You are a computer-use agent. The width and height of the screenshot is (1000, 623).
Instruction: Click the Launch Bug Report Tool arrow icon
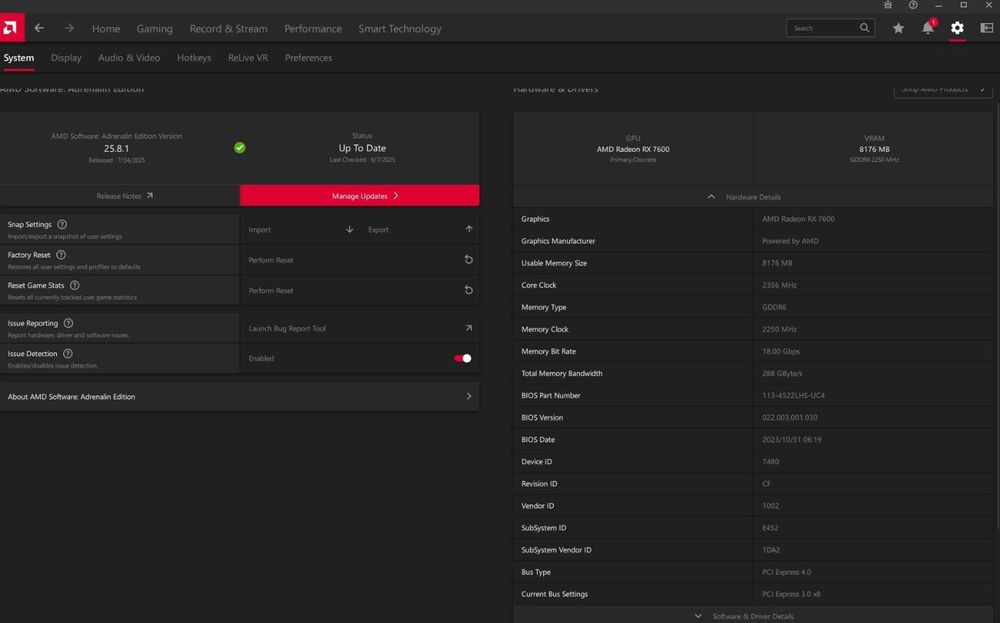tap(469, 328)
